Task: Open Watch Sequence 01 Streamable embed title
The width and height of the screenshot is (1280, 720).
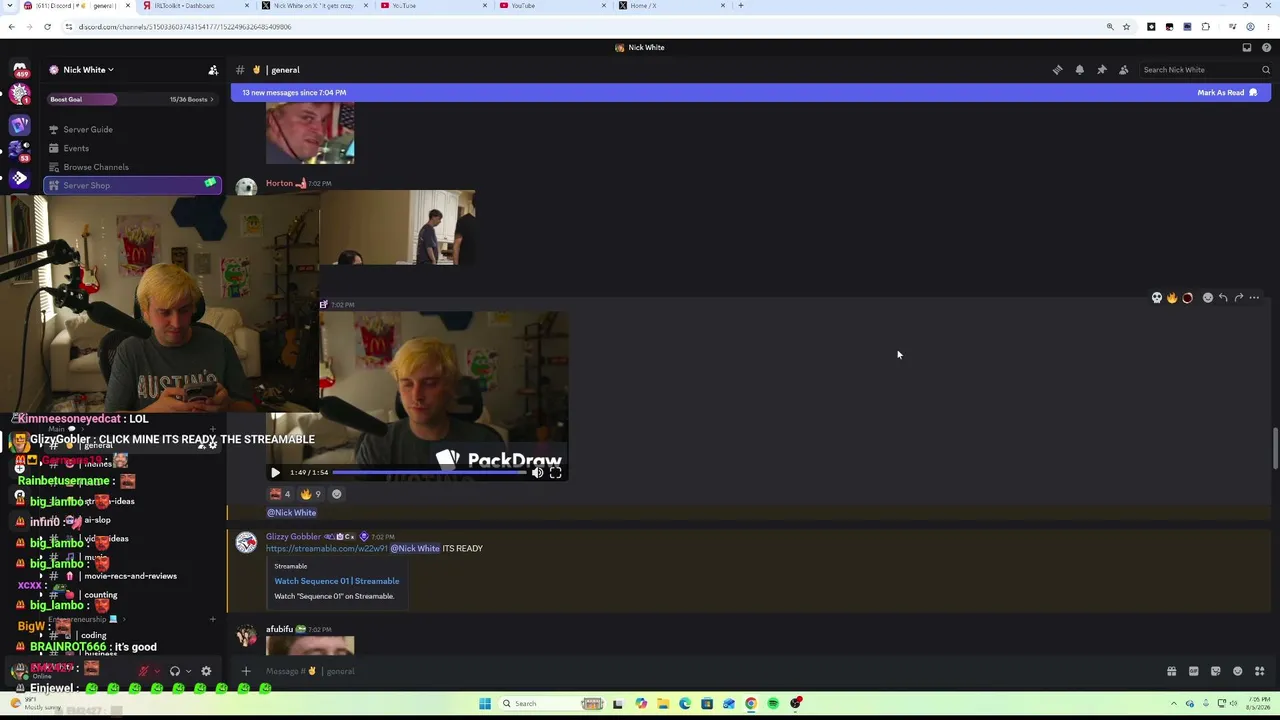Action: click(337, 581)
